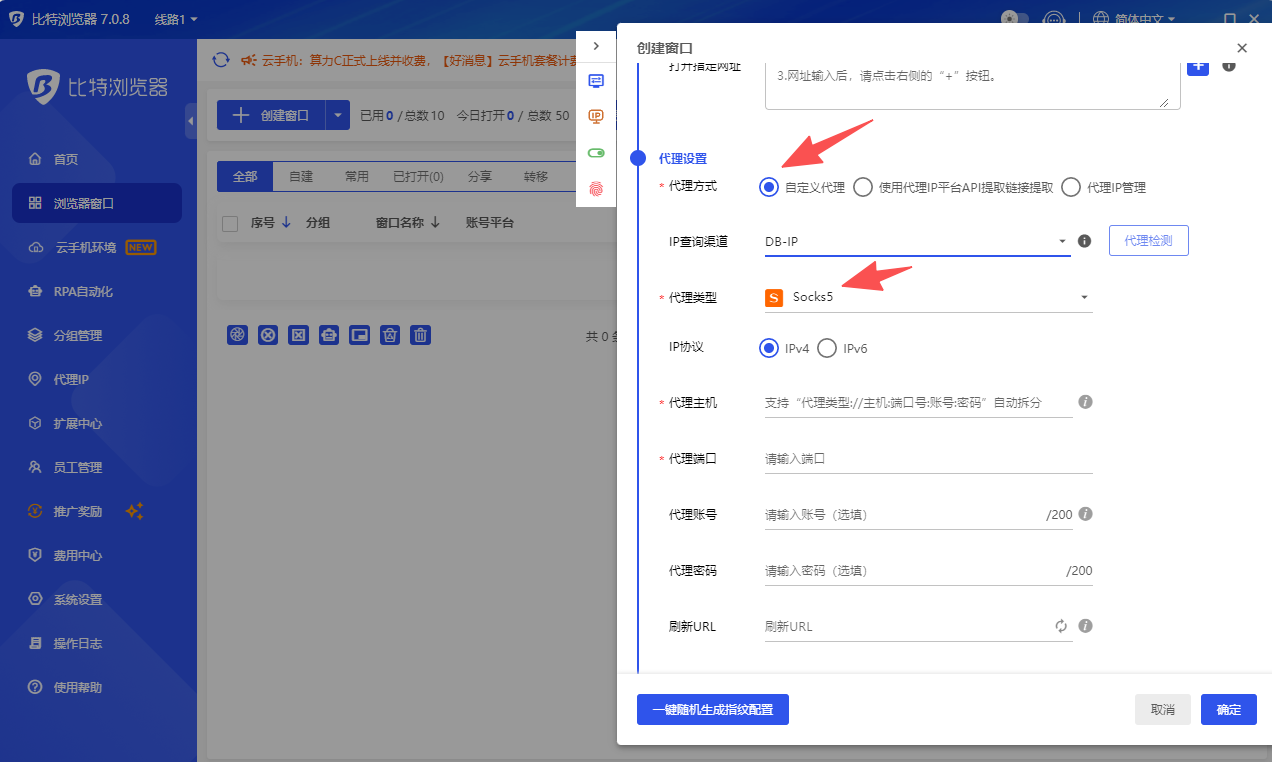Screen dimensions: 1272x762
Task: Click the info icon beside 代理主机 field
Action: [1085, 401]
